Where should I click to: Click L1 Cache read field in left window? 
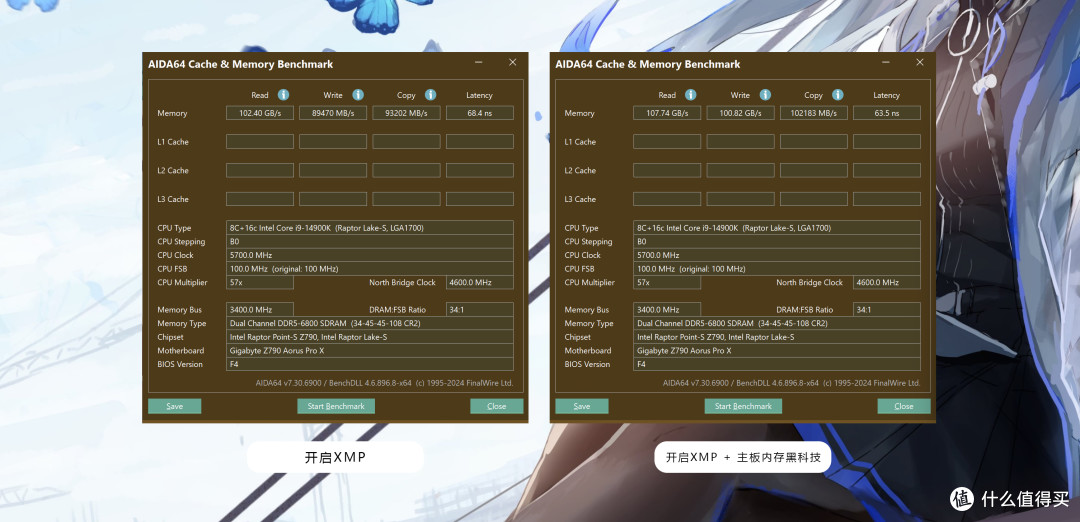pyautogui.click(x=260, y=142)
